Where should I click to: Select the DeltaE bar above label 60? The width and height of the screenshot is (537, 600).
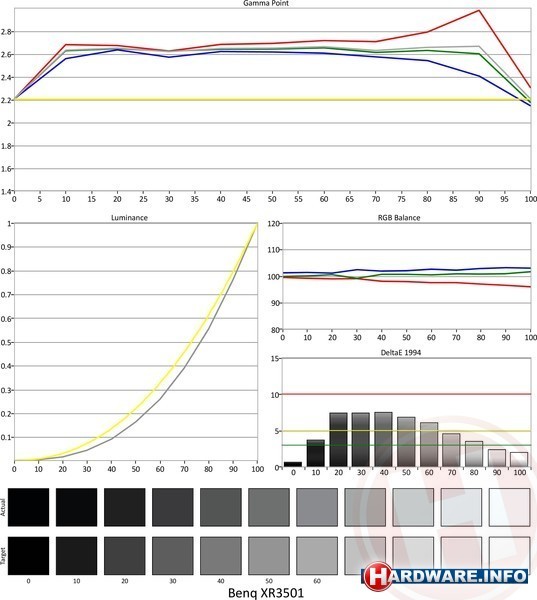point(429,445)
